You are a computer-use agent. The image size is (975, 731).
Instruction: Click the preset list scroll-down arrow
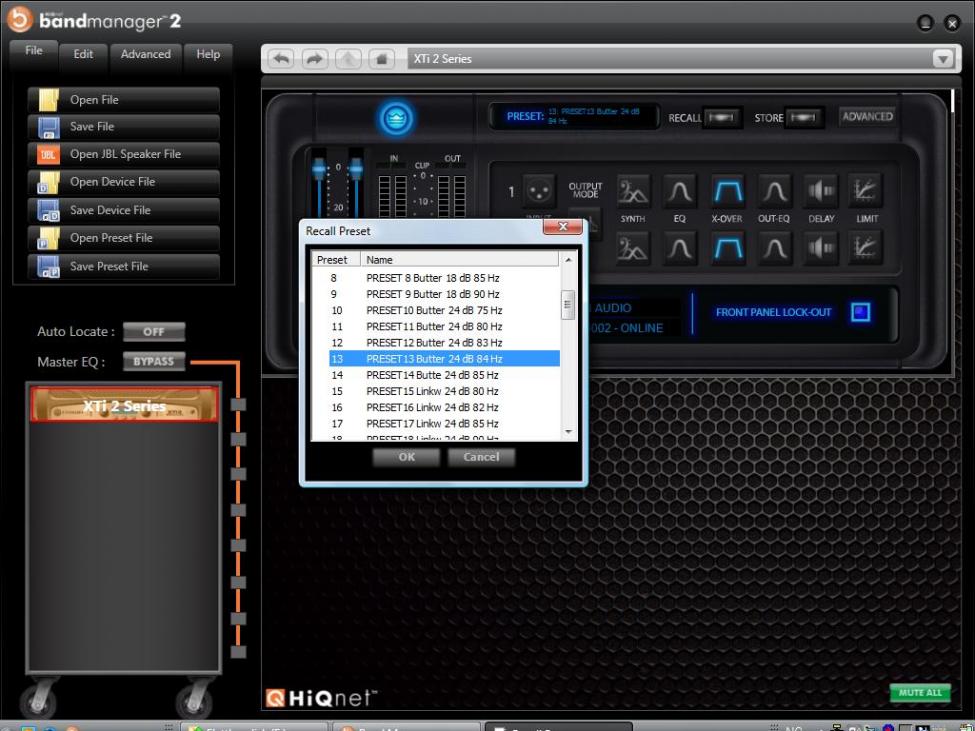pos(569,432)
